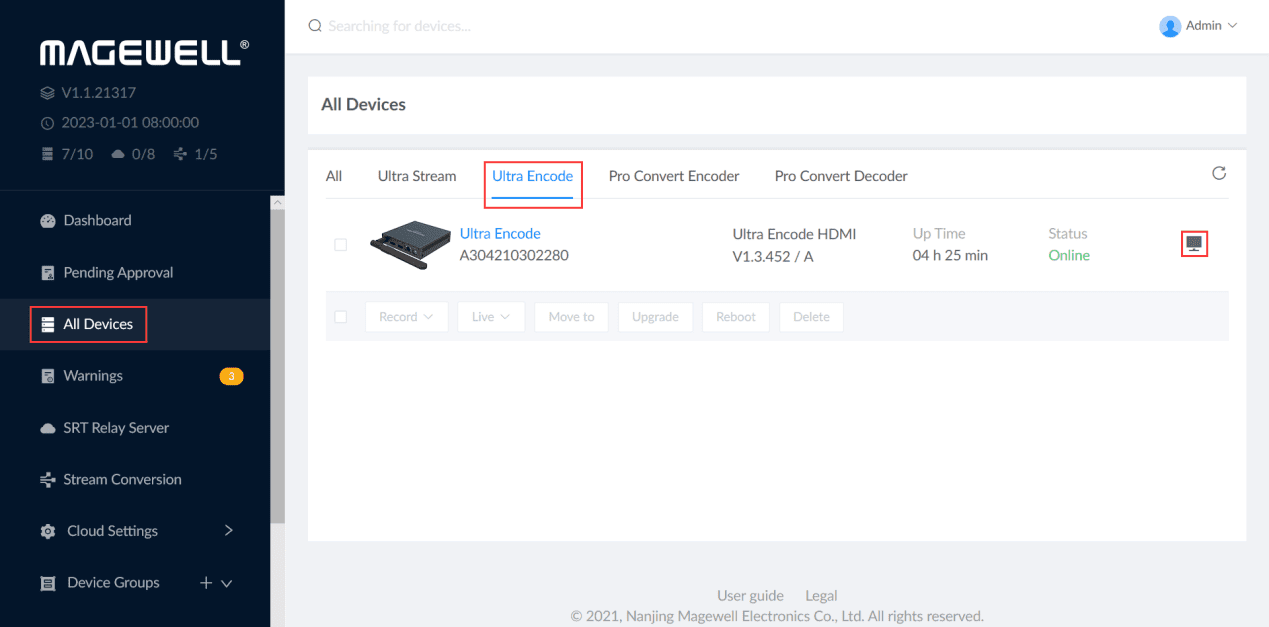Switch to the Ultra Stream tab
Screen dimensions: 1269x627
click(x=416, y=176)
